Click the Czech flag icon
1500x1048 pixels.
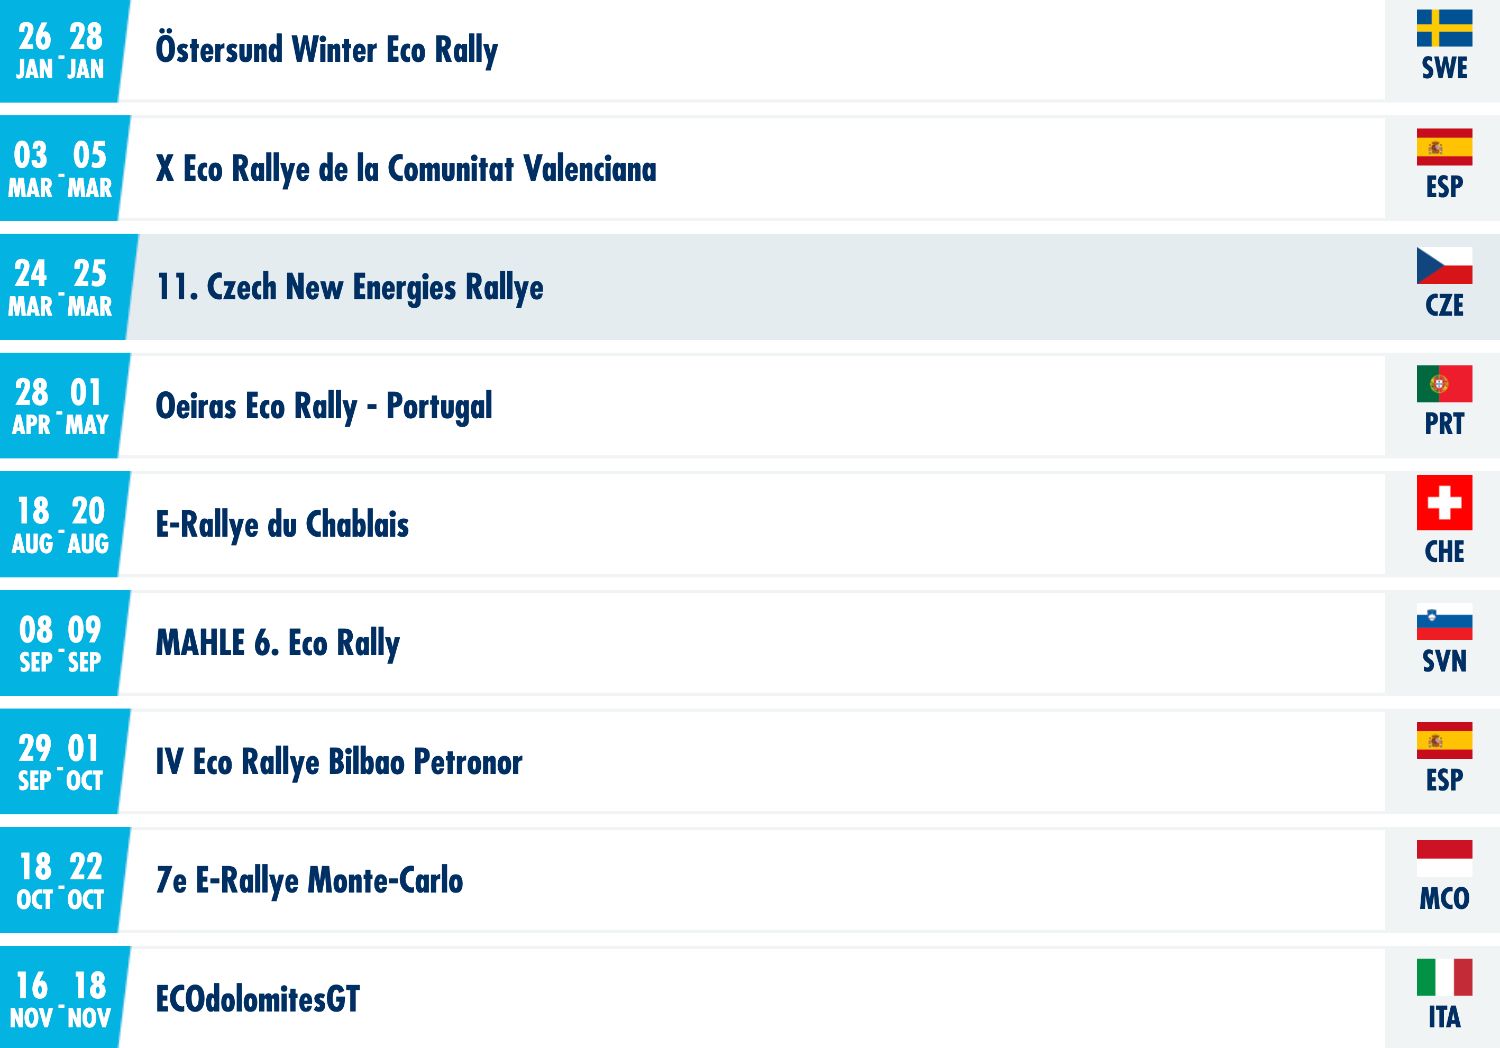[1444, 265]
